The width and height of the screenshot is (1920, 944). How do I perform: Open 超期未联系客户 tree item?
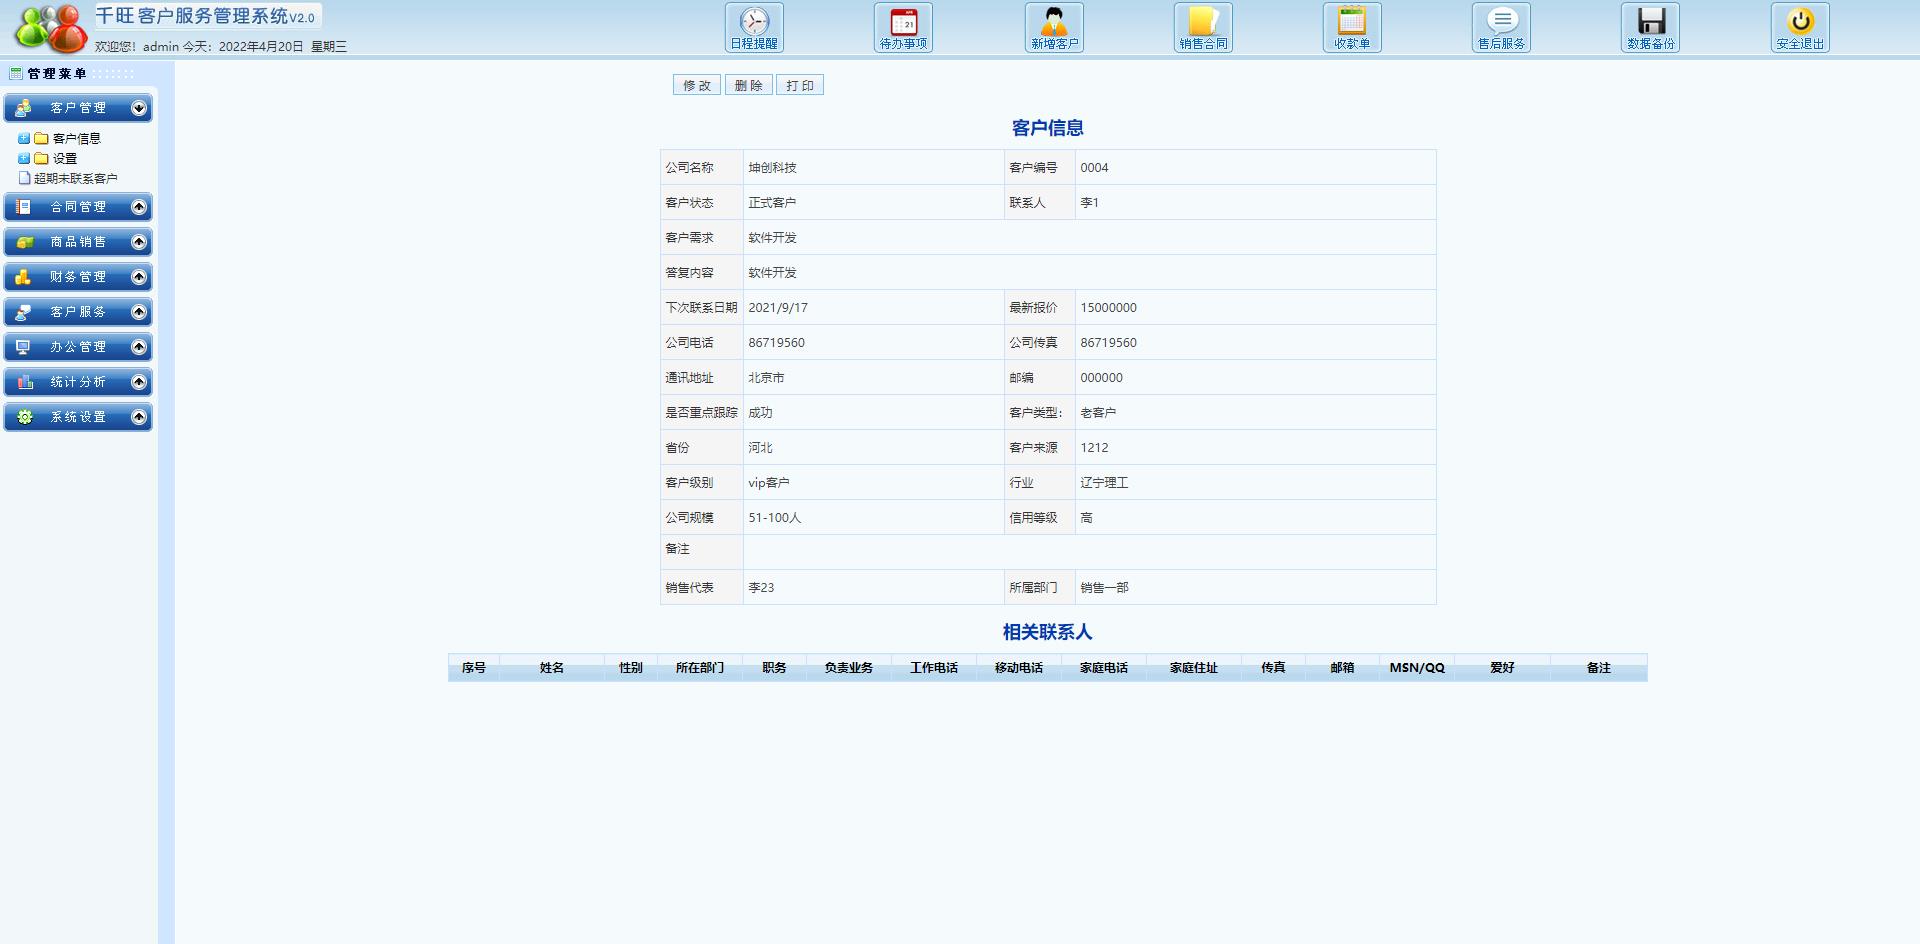pyautogui.click(x=76, y=178)
